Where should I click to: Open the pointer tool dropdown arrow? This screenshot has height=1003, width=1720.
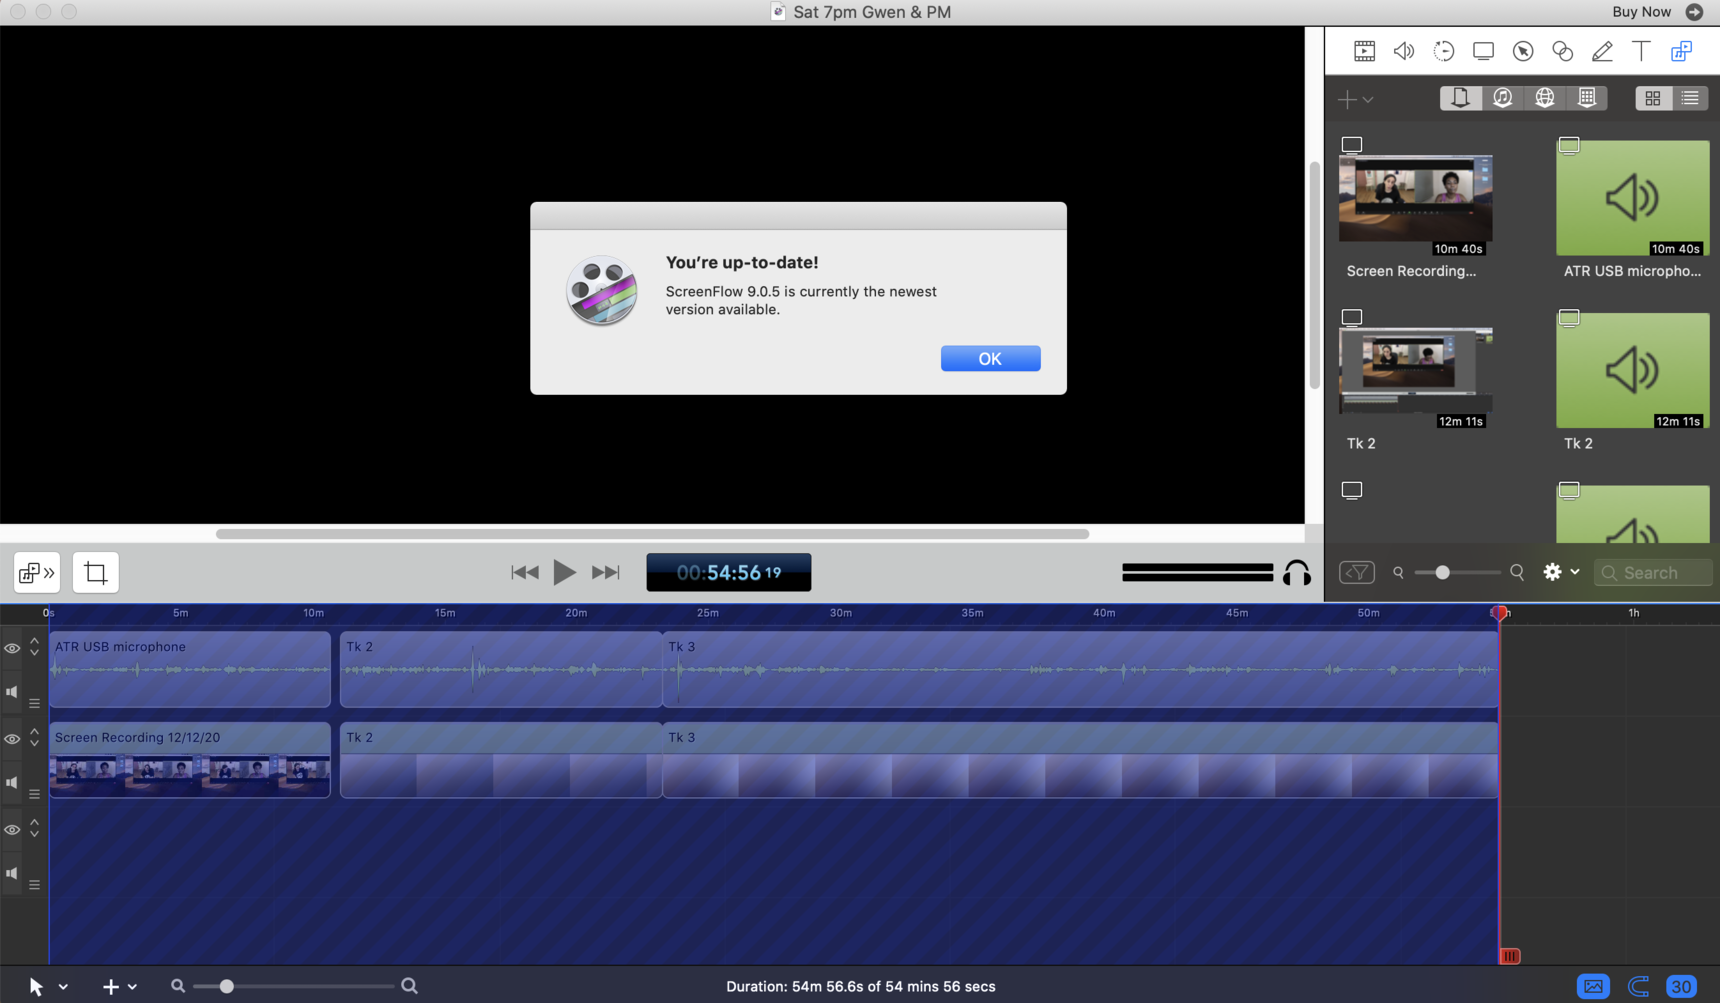63,987
